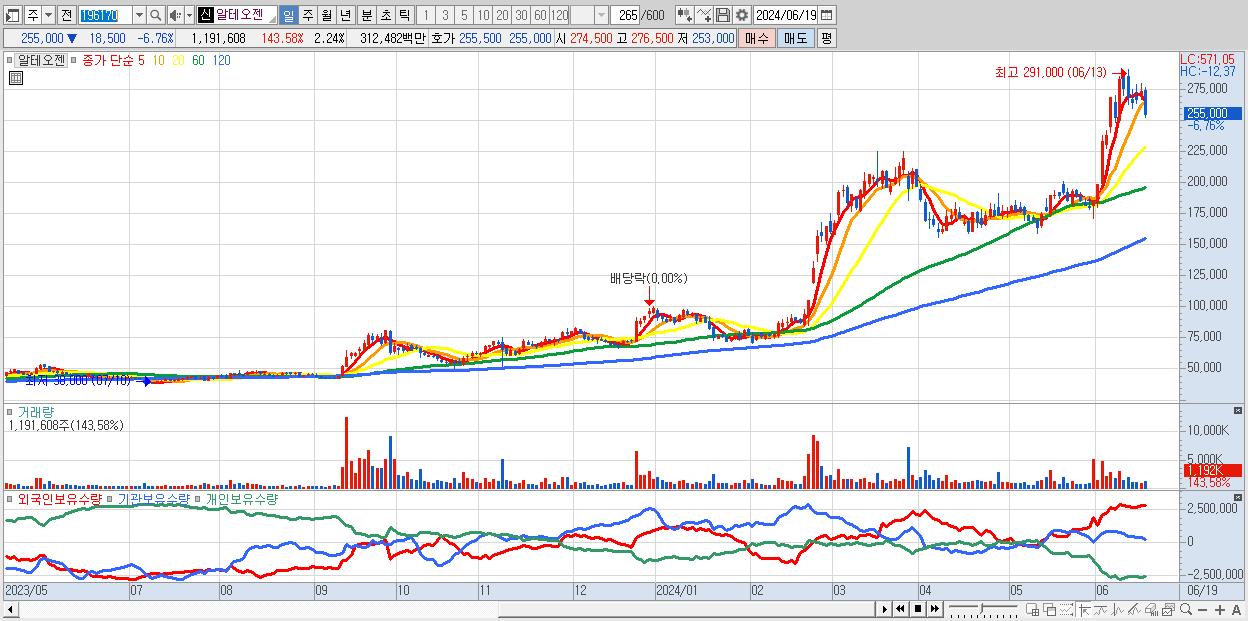Click the fast-forward playback button

tap(935, 609)
